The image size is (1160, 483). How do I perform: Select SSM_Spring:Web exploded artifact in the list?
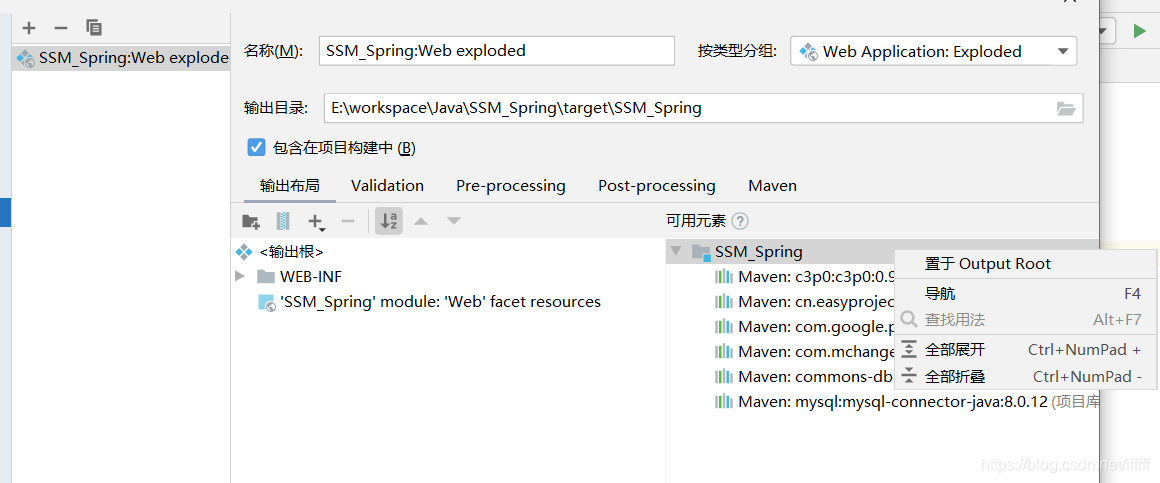click(x=121, y=58)
